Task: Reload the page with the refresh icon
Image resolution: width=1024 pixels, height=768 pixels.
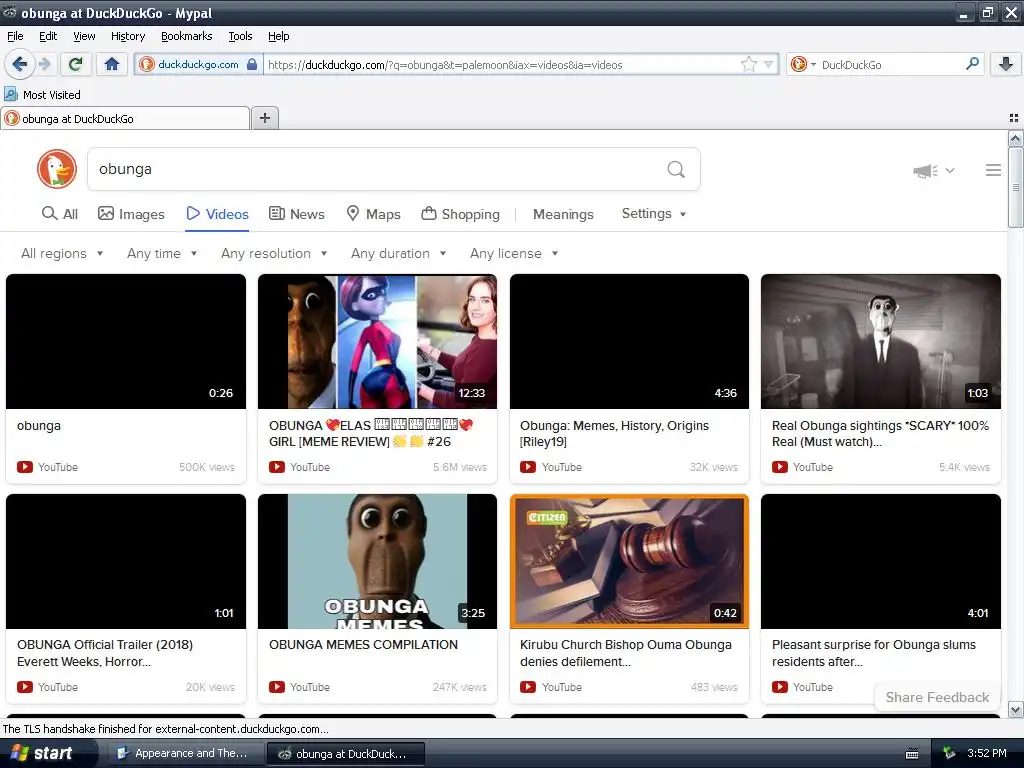Action: (x=76, y=64)
